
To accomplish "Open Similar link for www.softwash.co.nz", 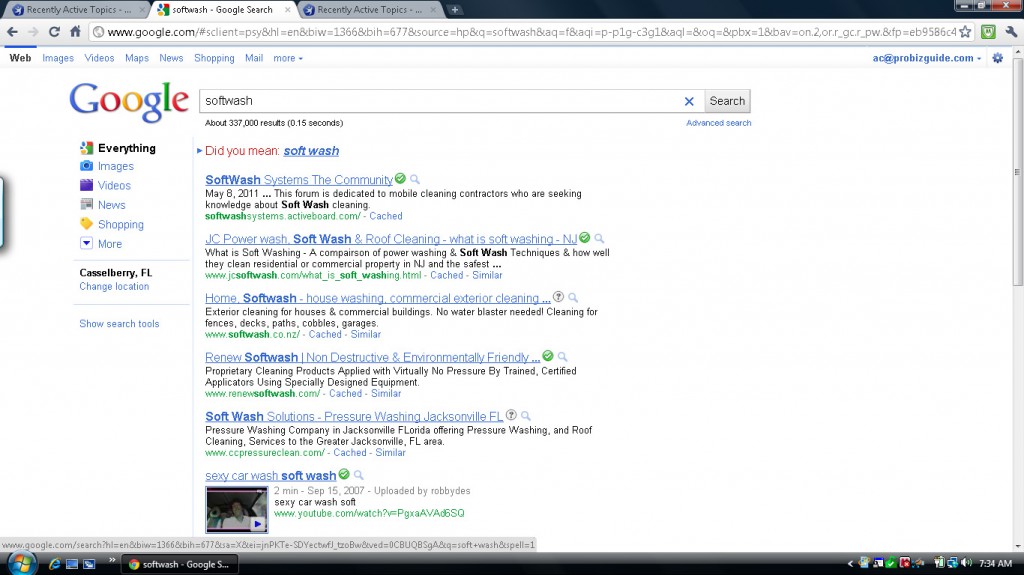I will pos(366,335).
